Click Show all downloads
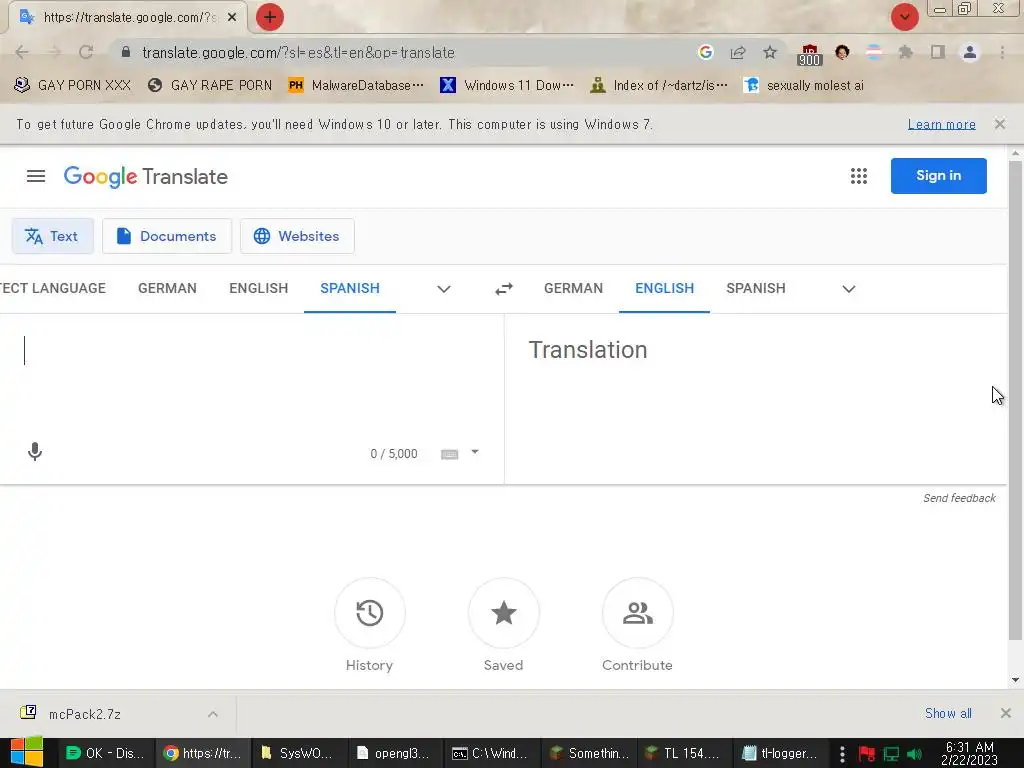 coord(948,713)
